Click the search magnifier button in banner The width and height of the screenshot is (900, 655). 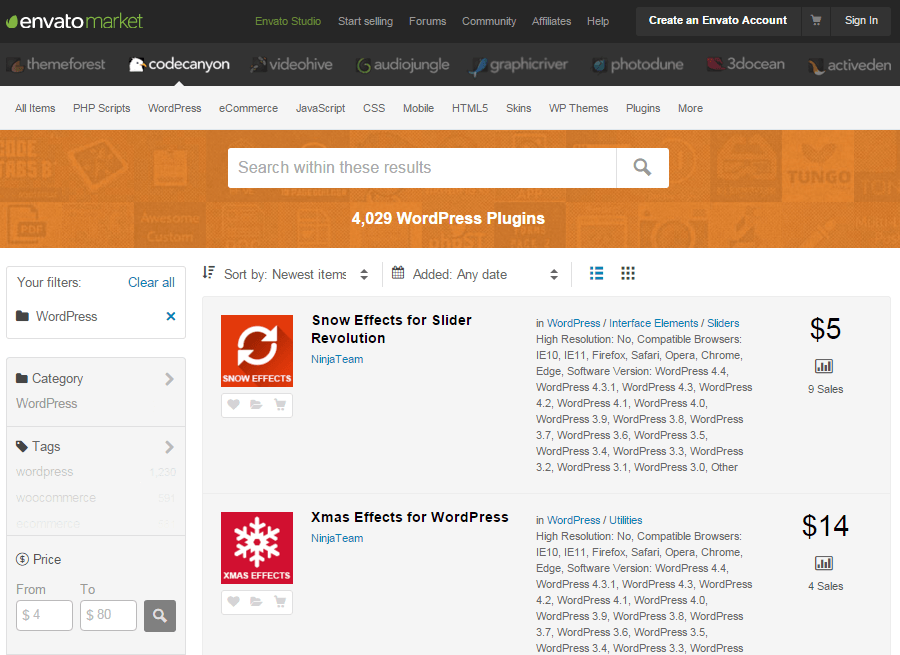point(642,168)
